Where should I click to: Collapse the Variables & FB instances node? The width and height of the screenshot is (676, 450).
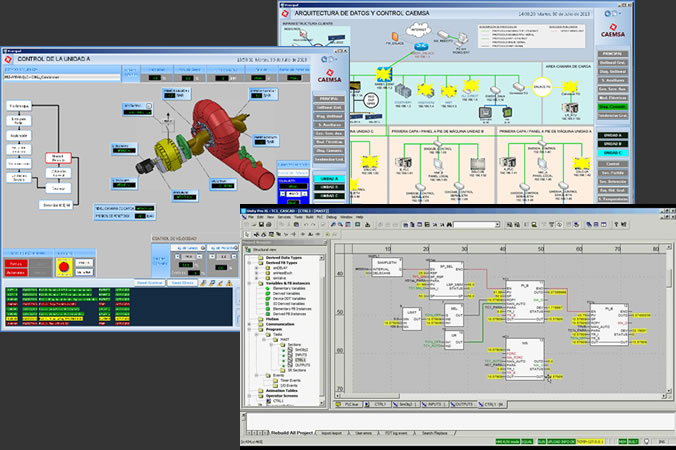pos(250,283)
